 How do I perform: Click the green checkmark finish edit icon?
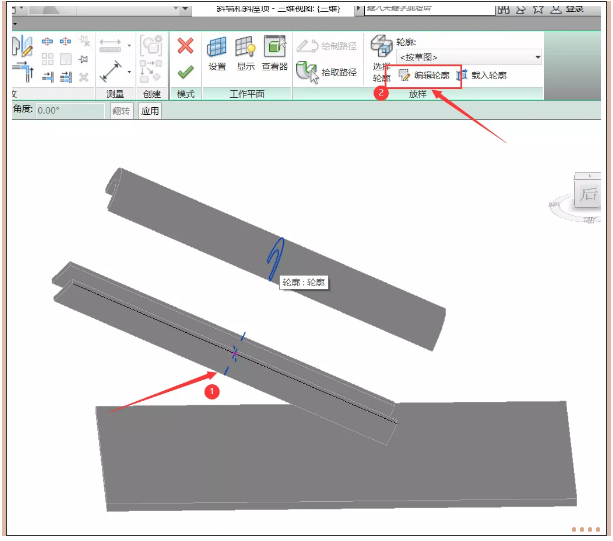click(x=184, y=72)
